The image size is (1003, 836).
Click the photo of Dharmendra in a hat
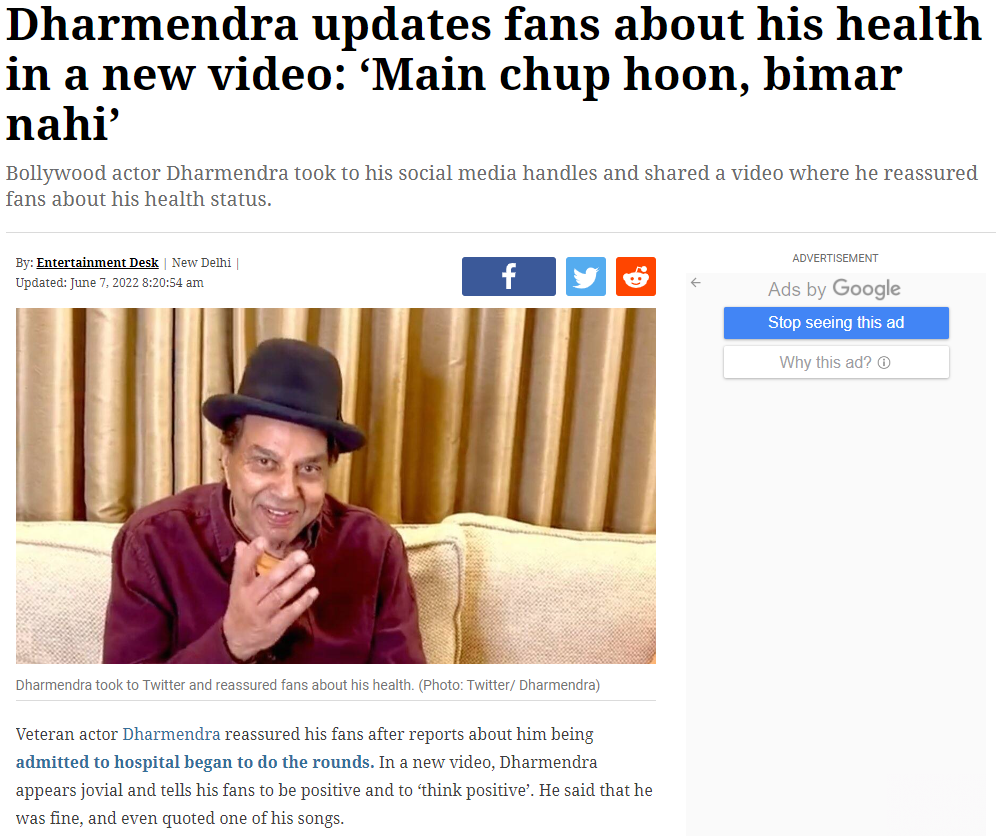(336, 485)
